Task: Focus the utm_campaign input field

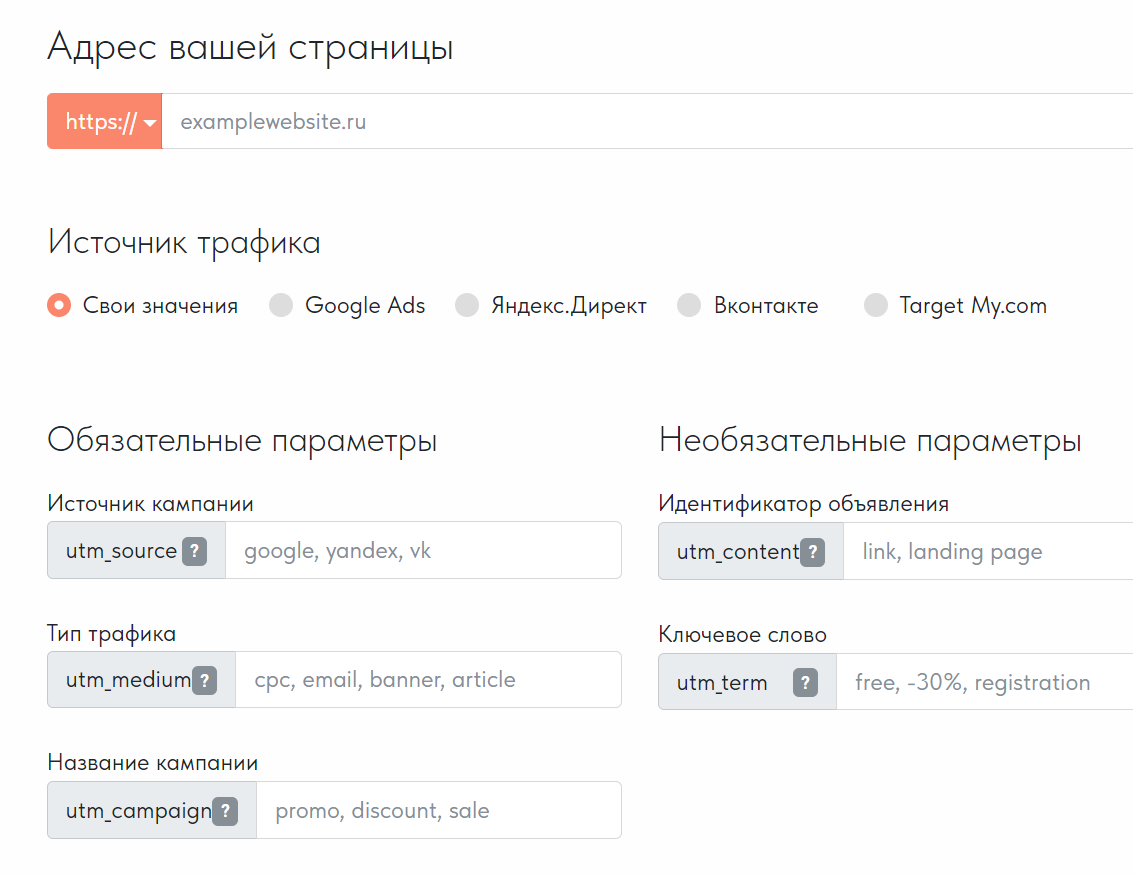Action: click(438, 811)
